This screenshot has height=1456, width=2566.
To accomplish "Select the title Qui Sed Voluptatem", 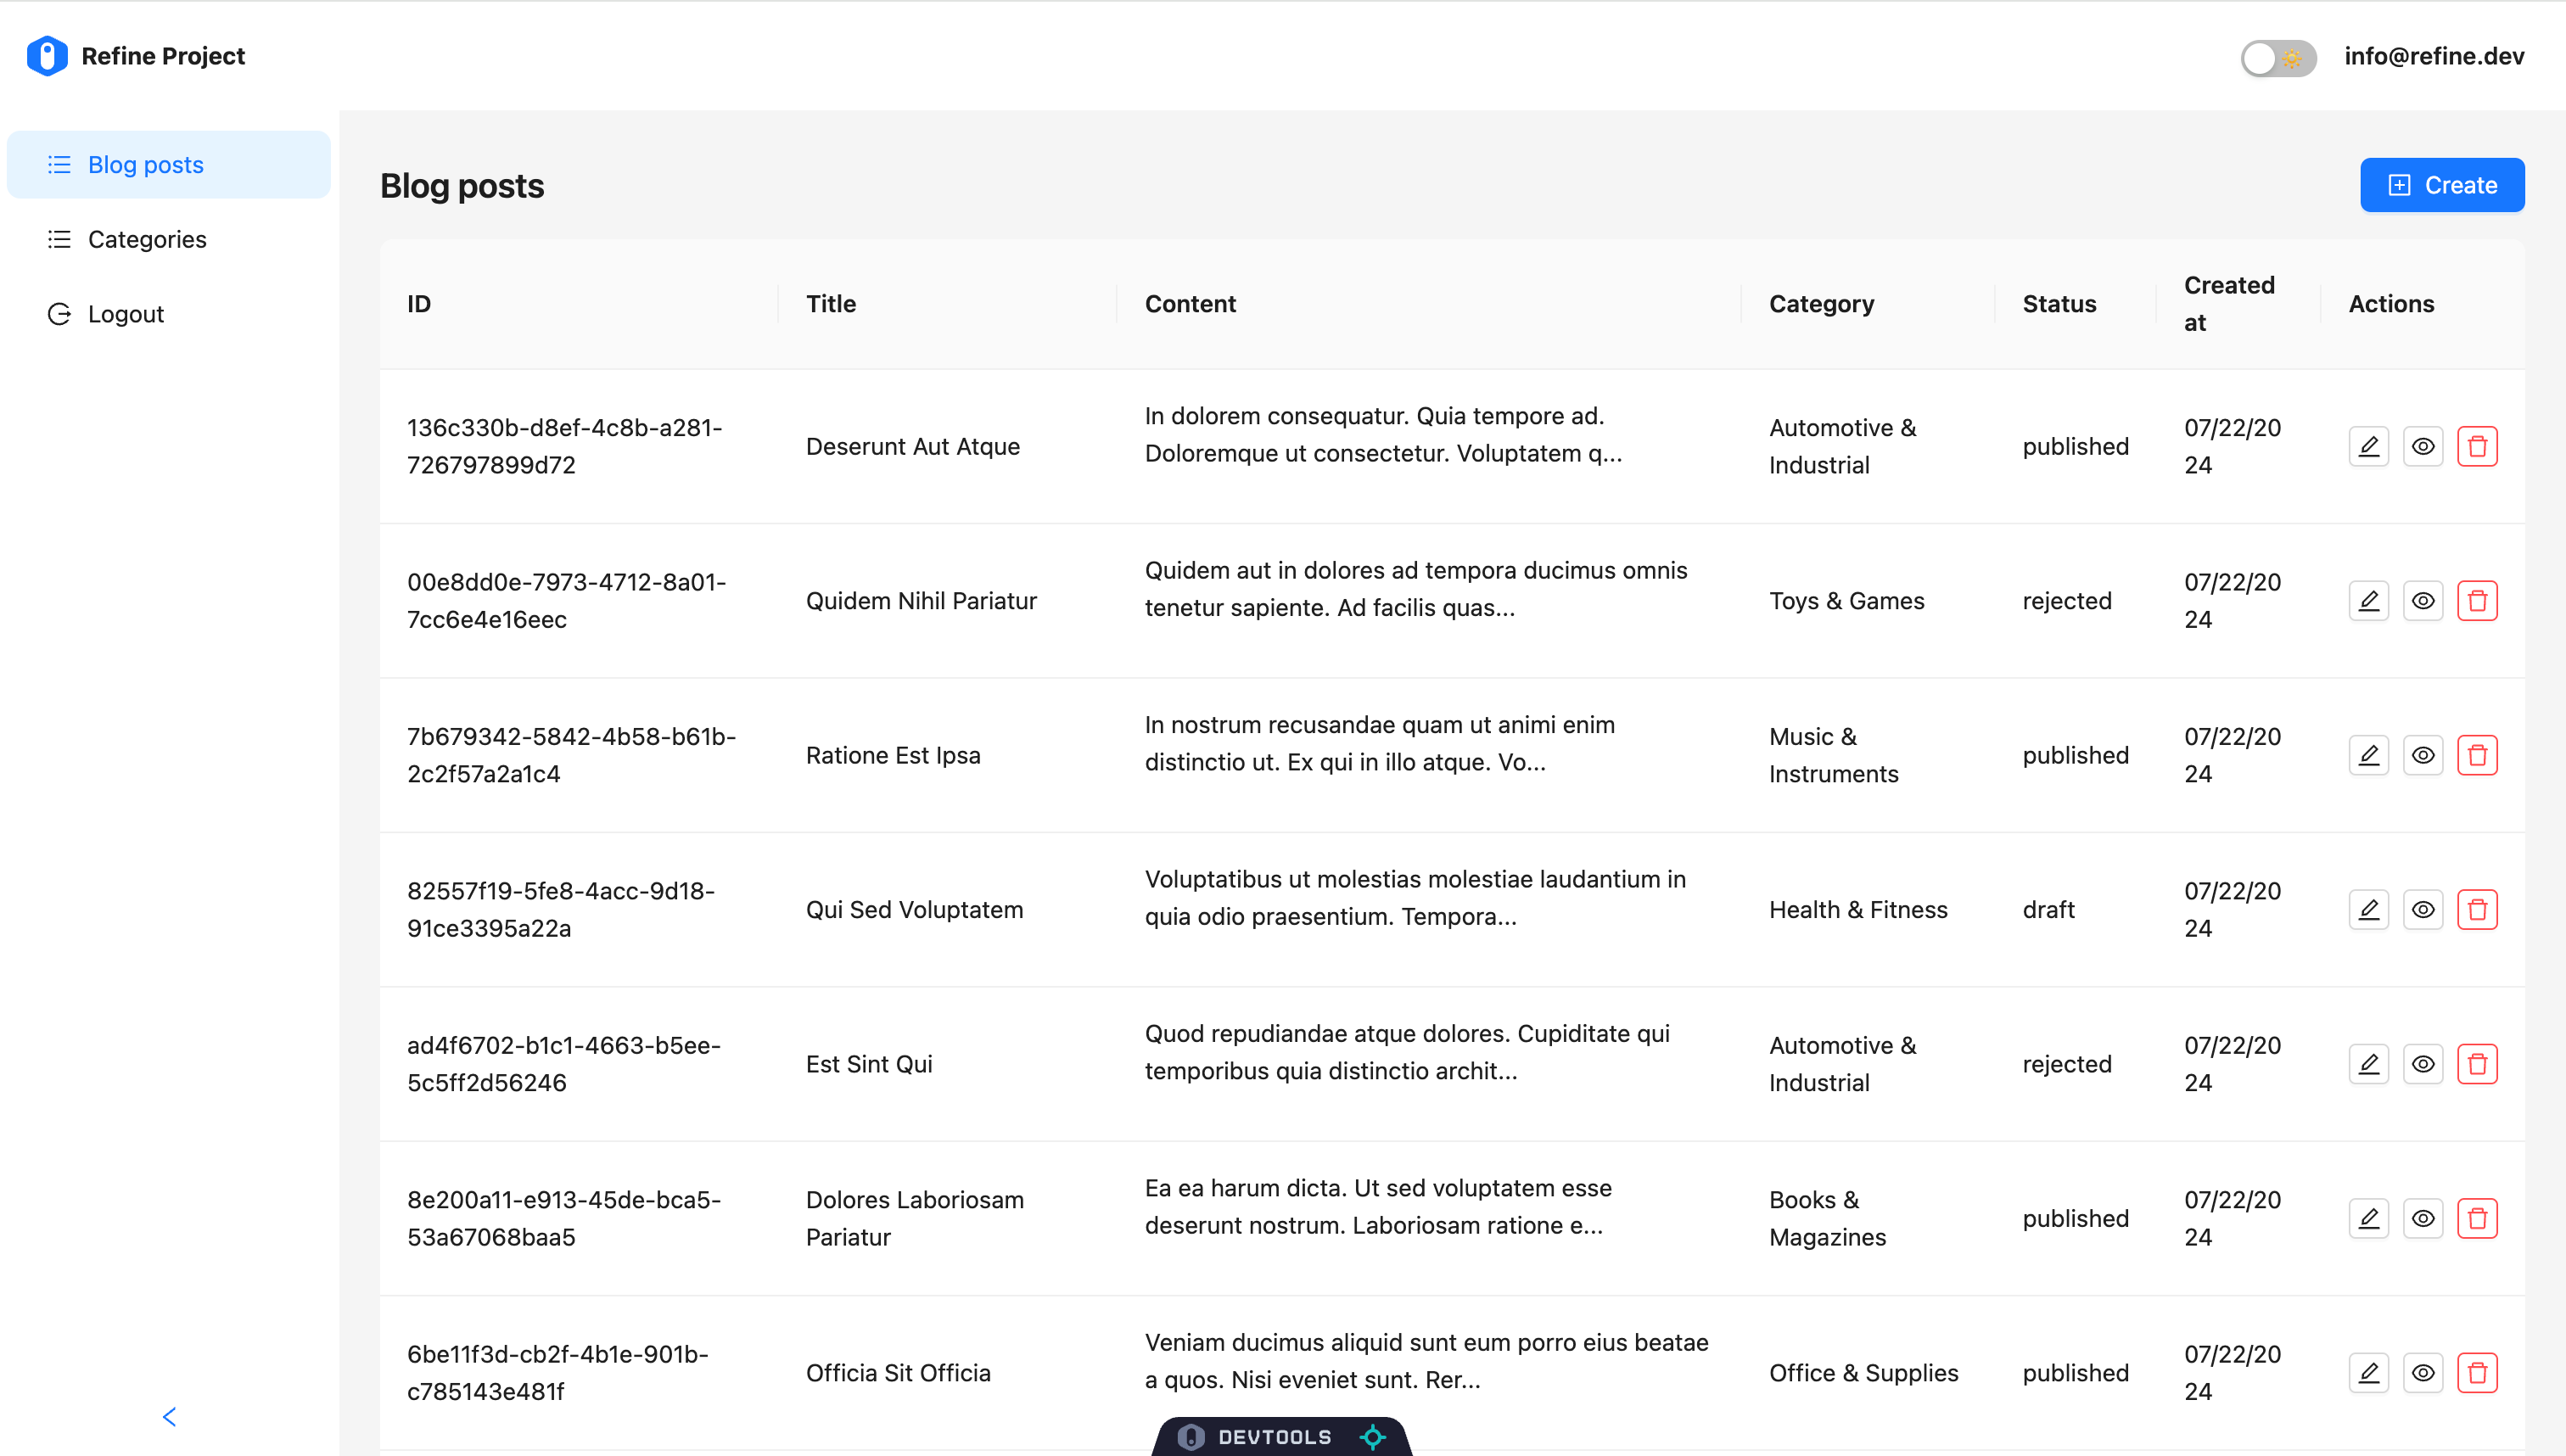I will 914,910.
